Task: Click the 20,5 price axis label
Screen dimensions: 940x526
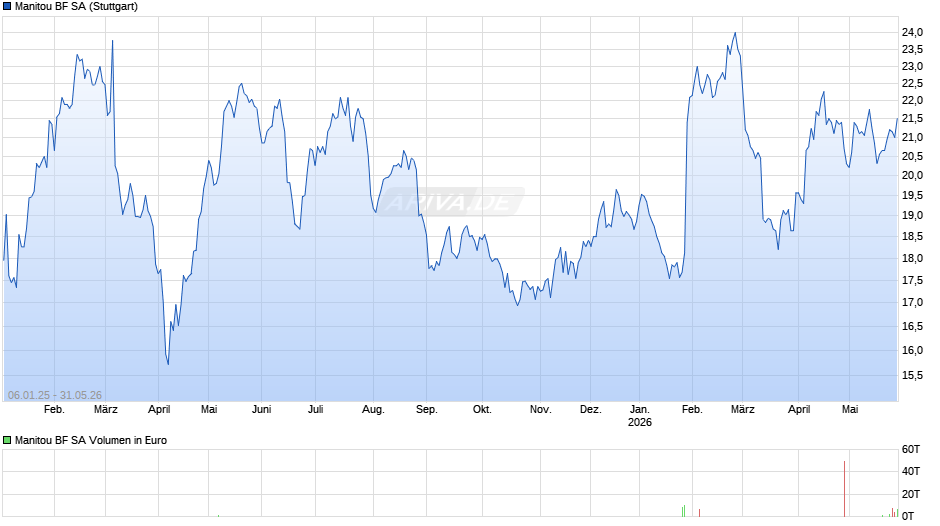Action: click(x=912, y=157)
